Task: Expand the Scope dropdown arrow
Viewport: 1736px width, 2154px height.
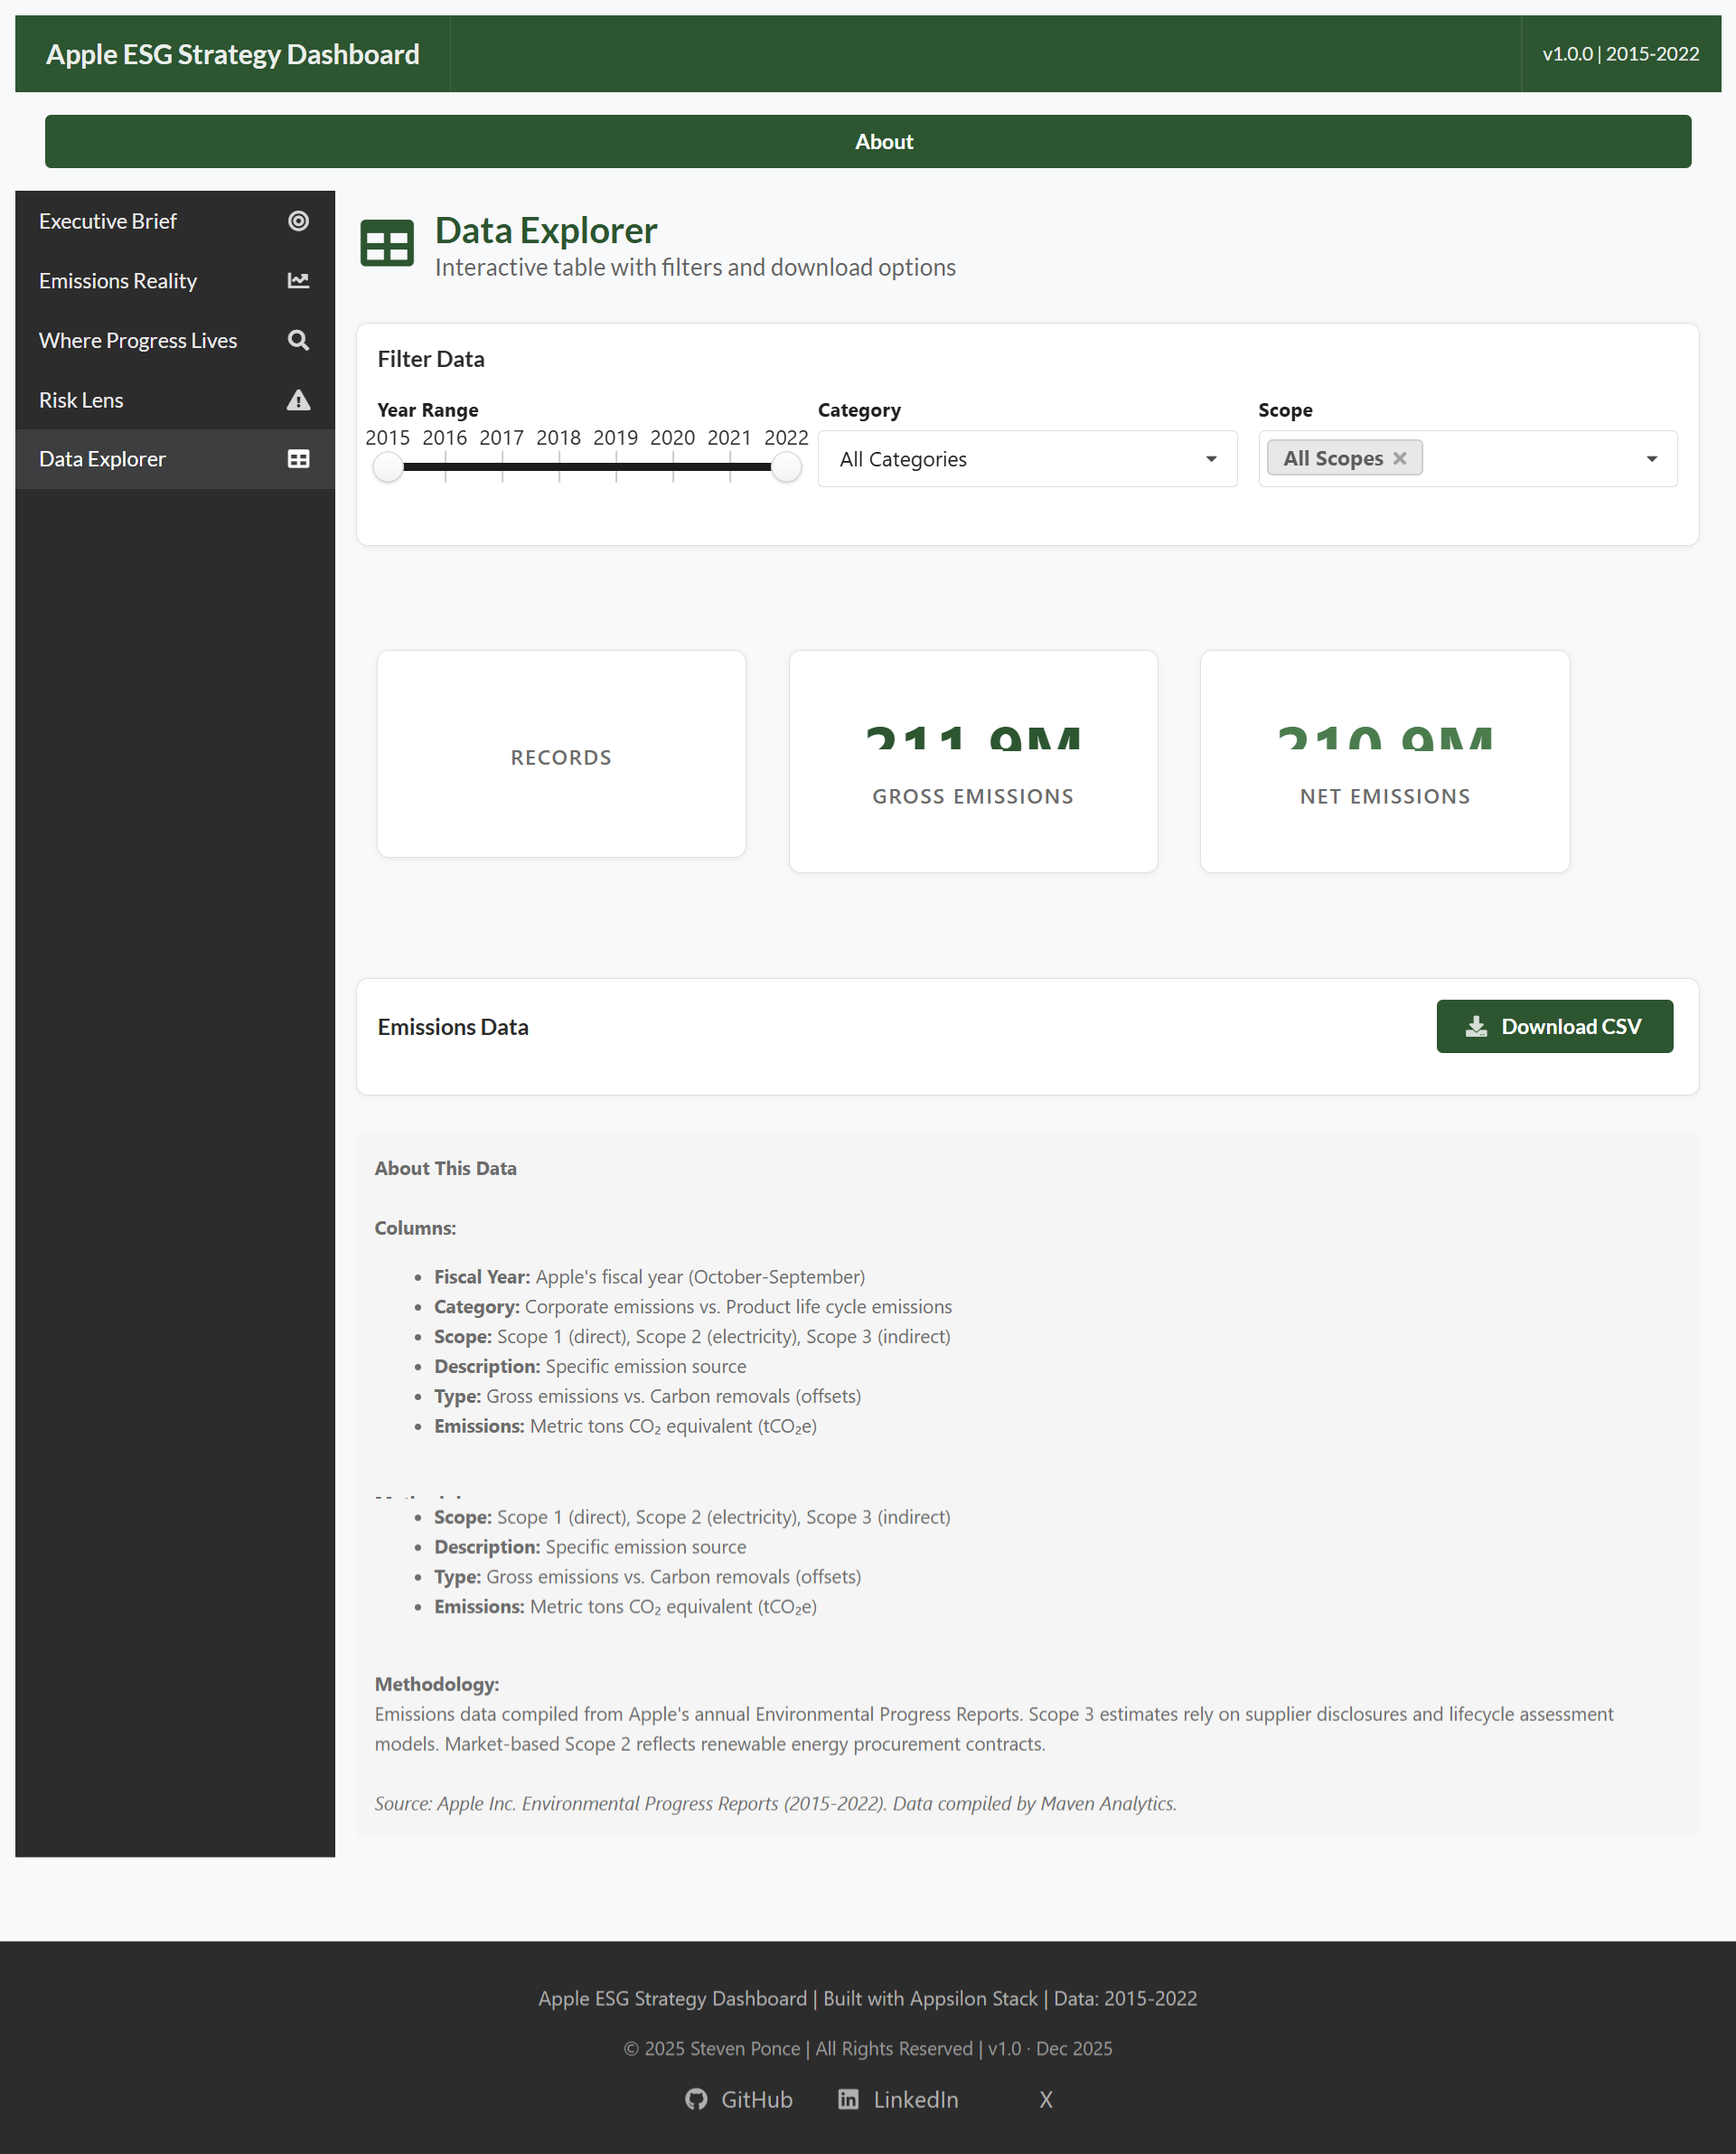Action: coord(1652,459)
